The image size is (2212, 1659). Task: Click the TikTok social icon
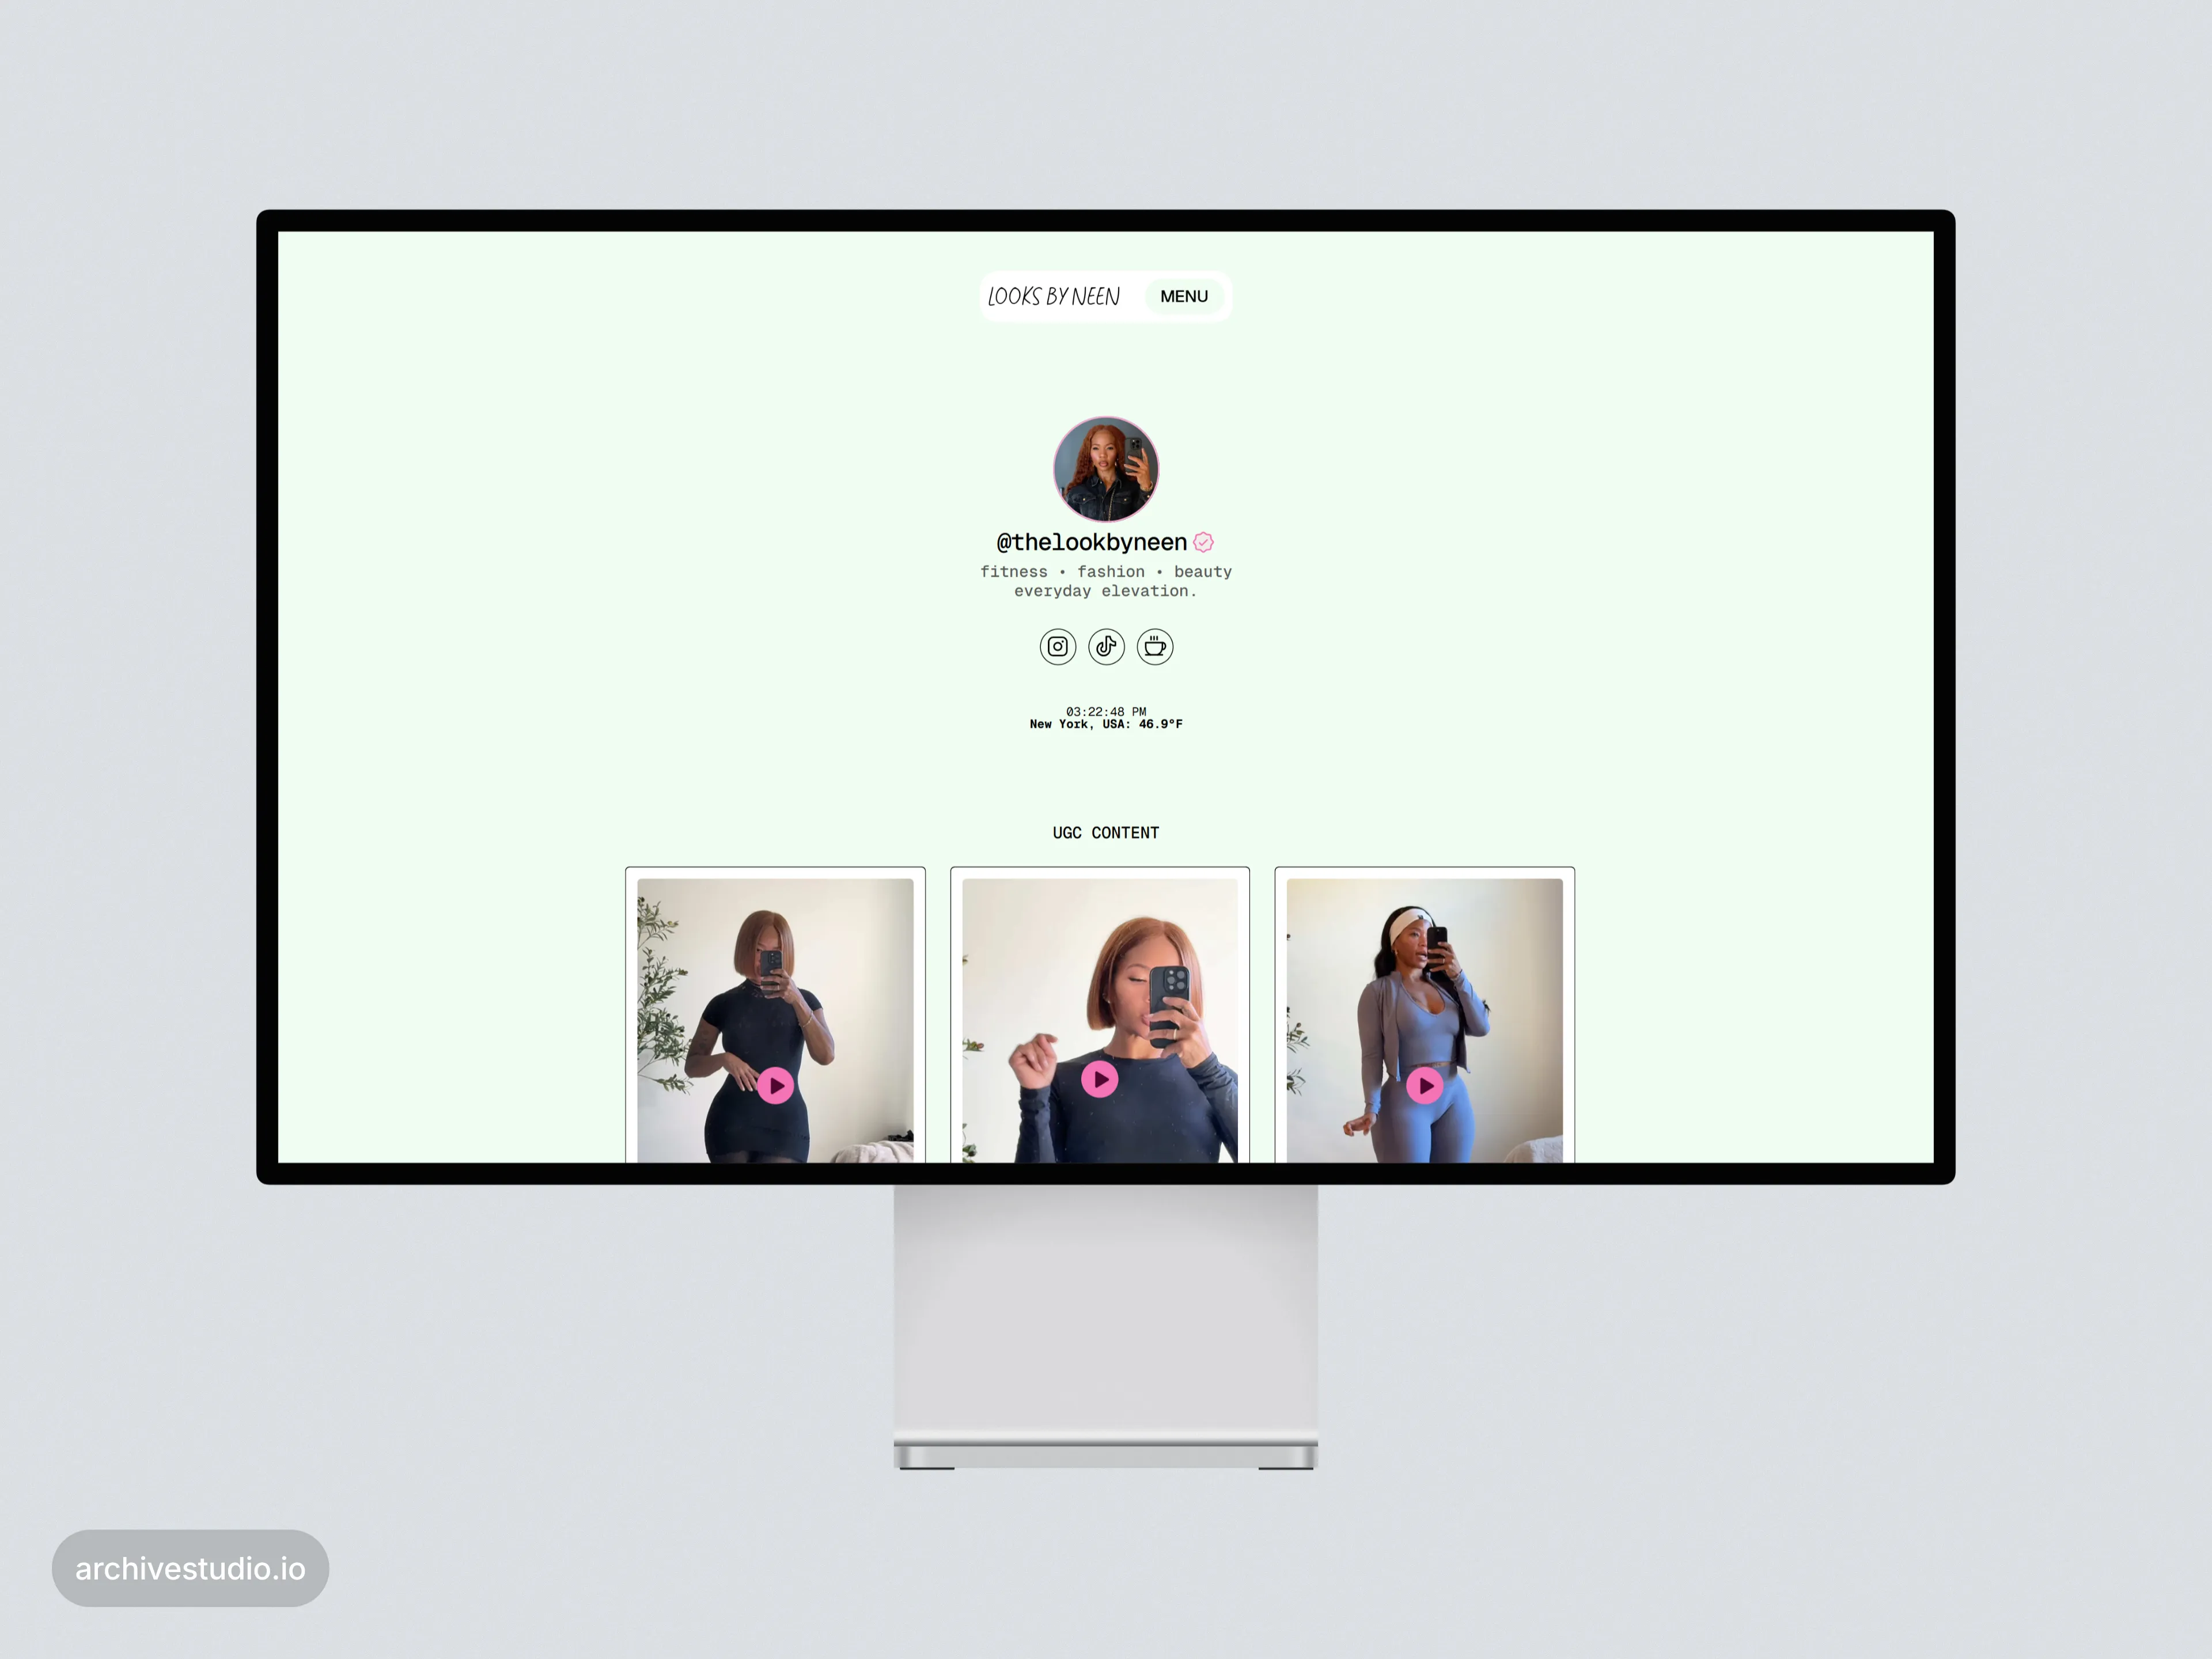1106,647
